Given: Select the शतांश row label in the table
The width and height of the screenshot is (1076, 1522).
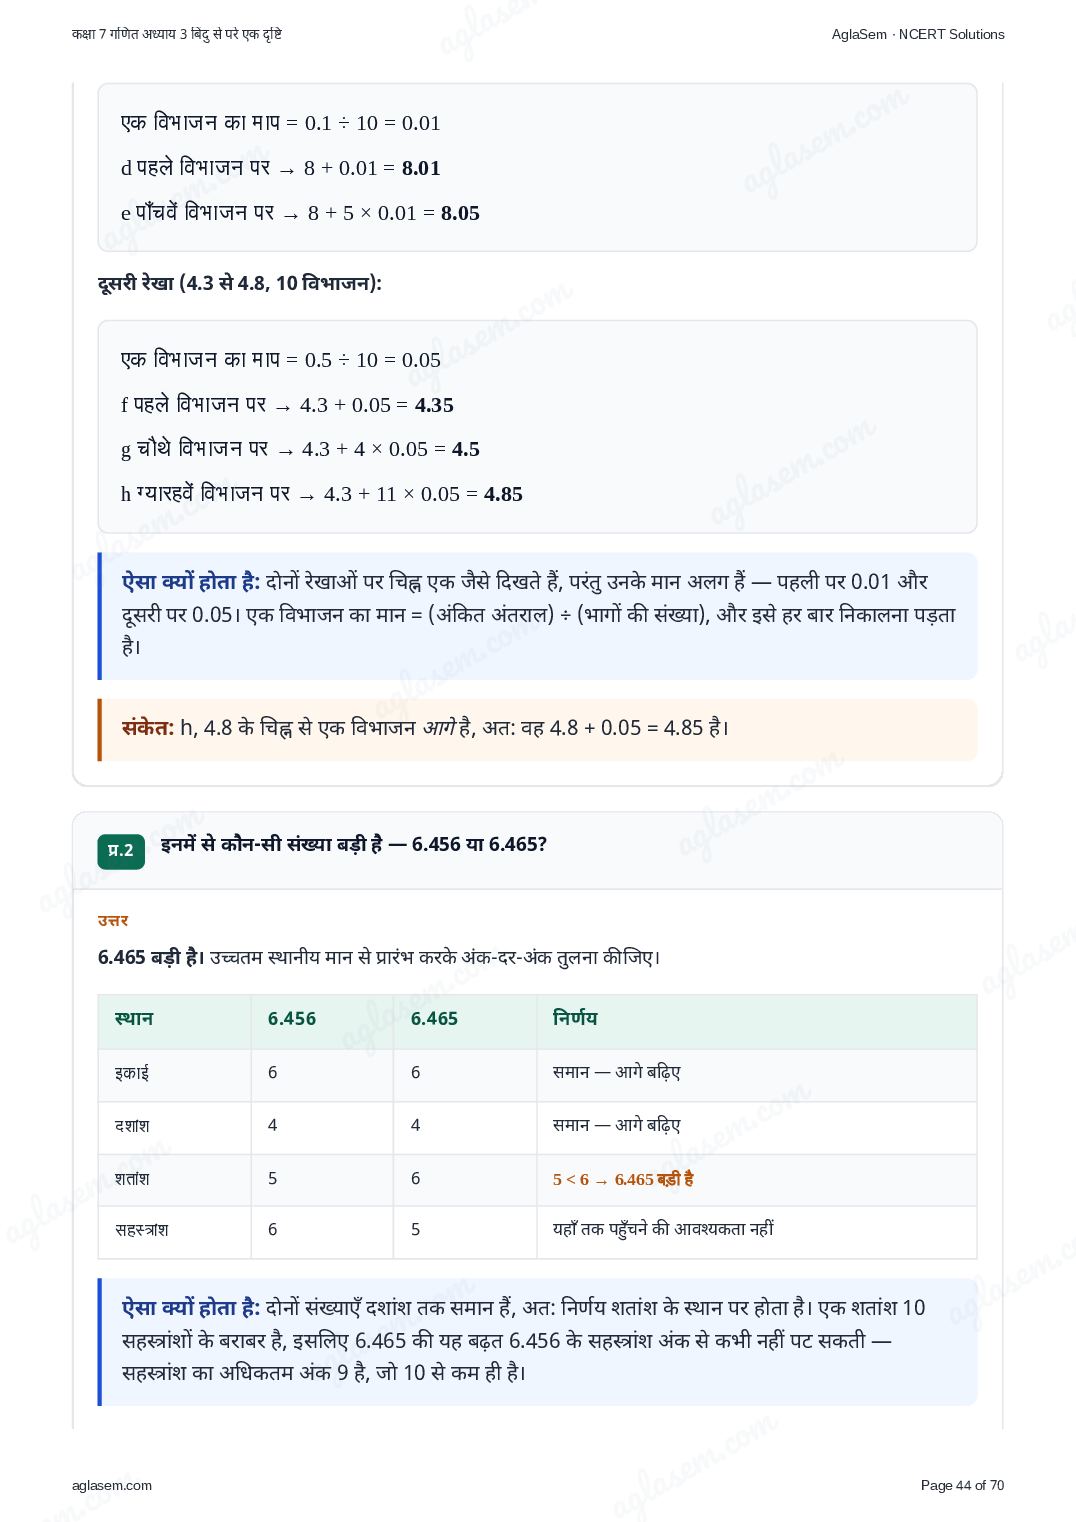Looking at the screenshot, I should click(132, 1179).
